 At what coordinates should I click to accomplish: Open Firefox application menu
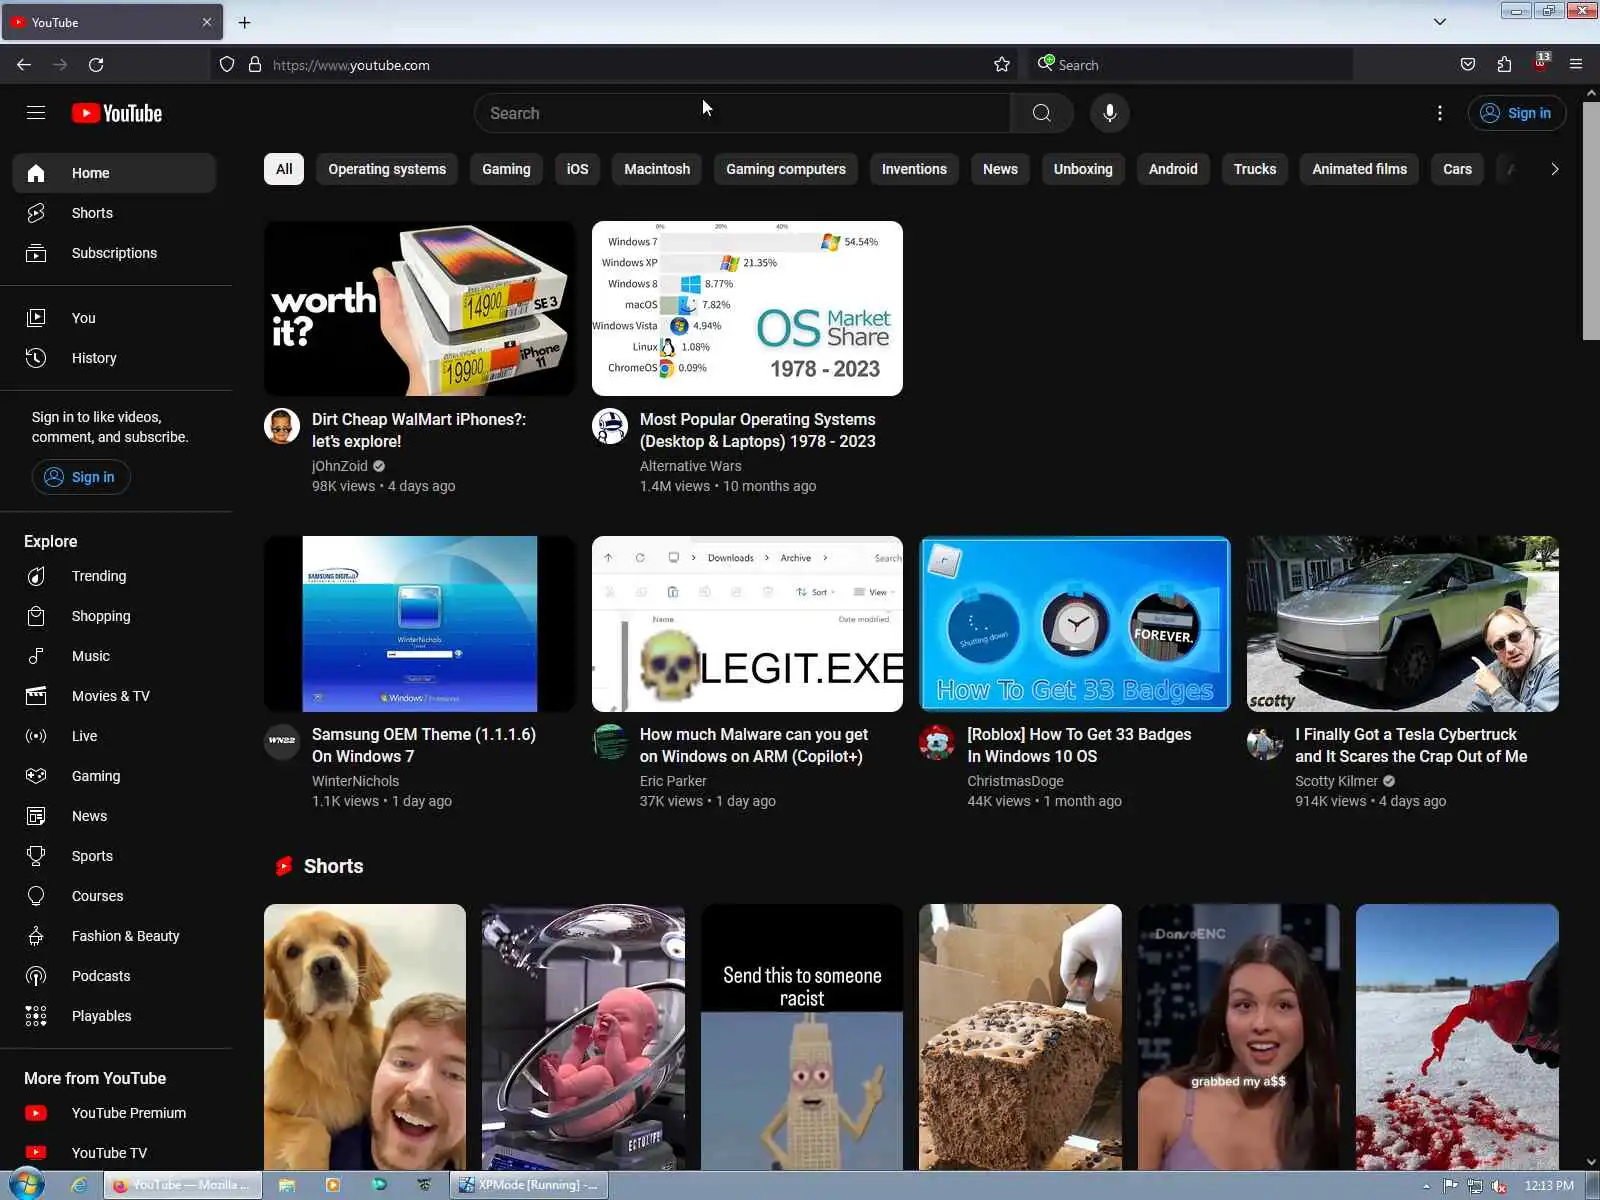tap(1576, 65)
